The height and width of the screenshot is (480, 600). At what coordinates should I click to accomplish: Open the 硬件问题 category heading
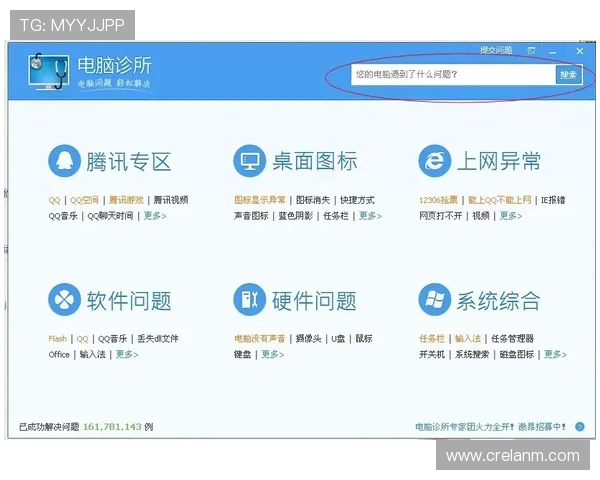point(315,300)
